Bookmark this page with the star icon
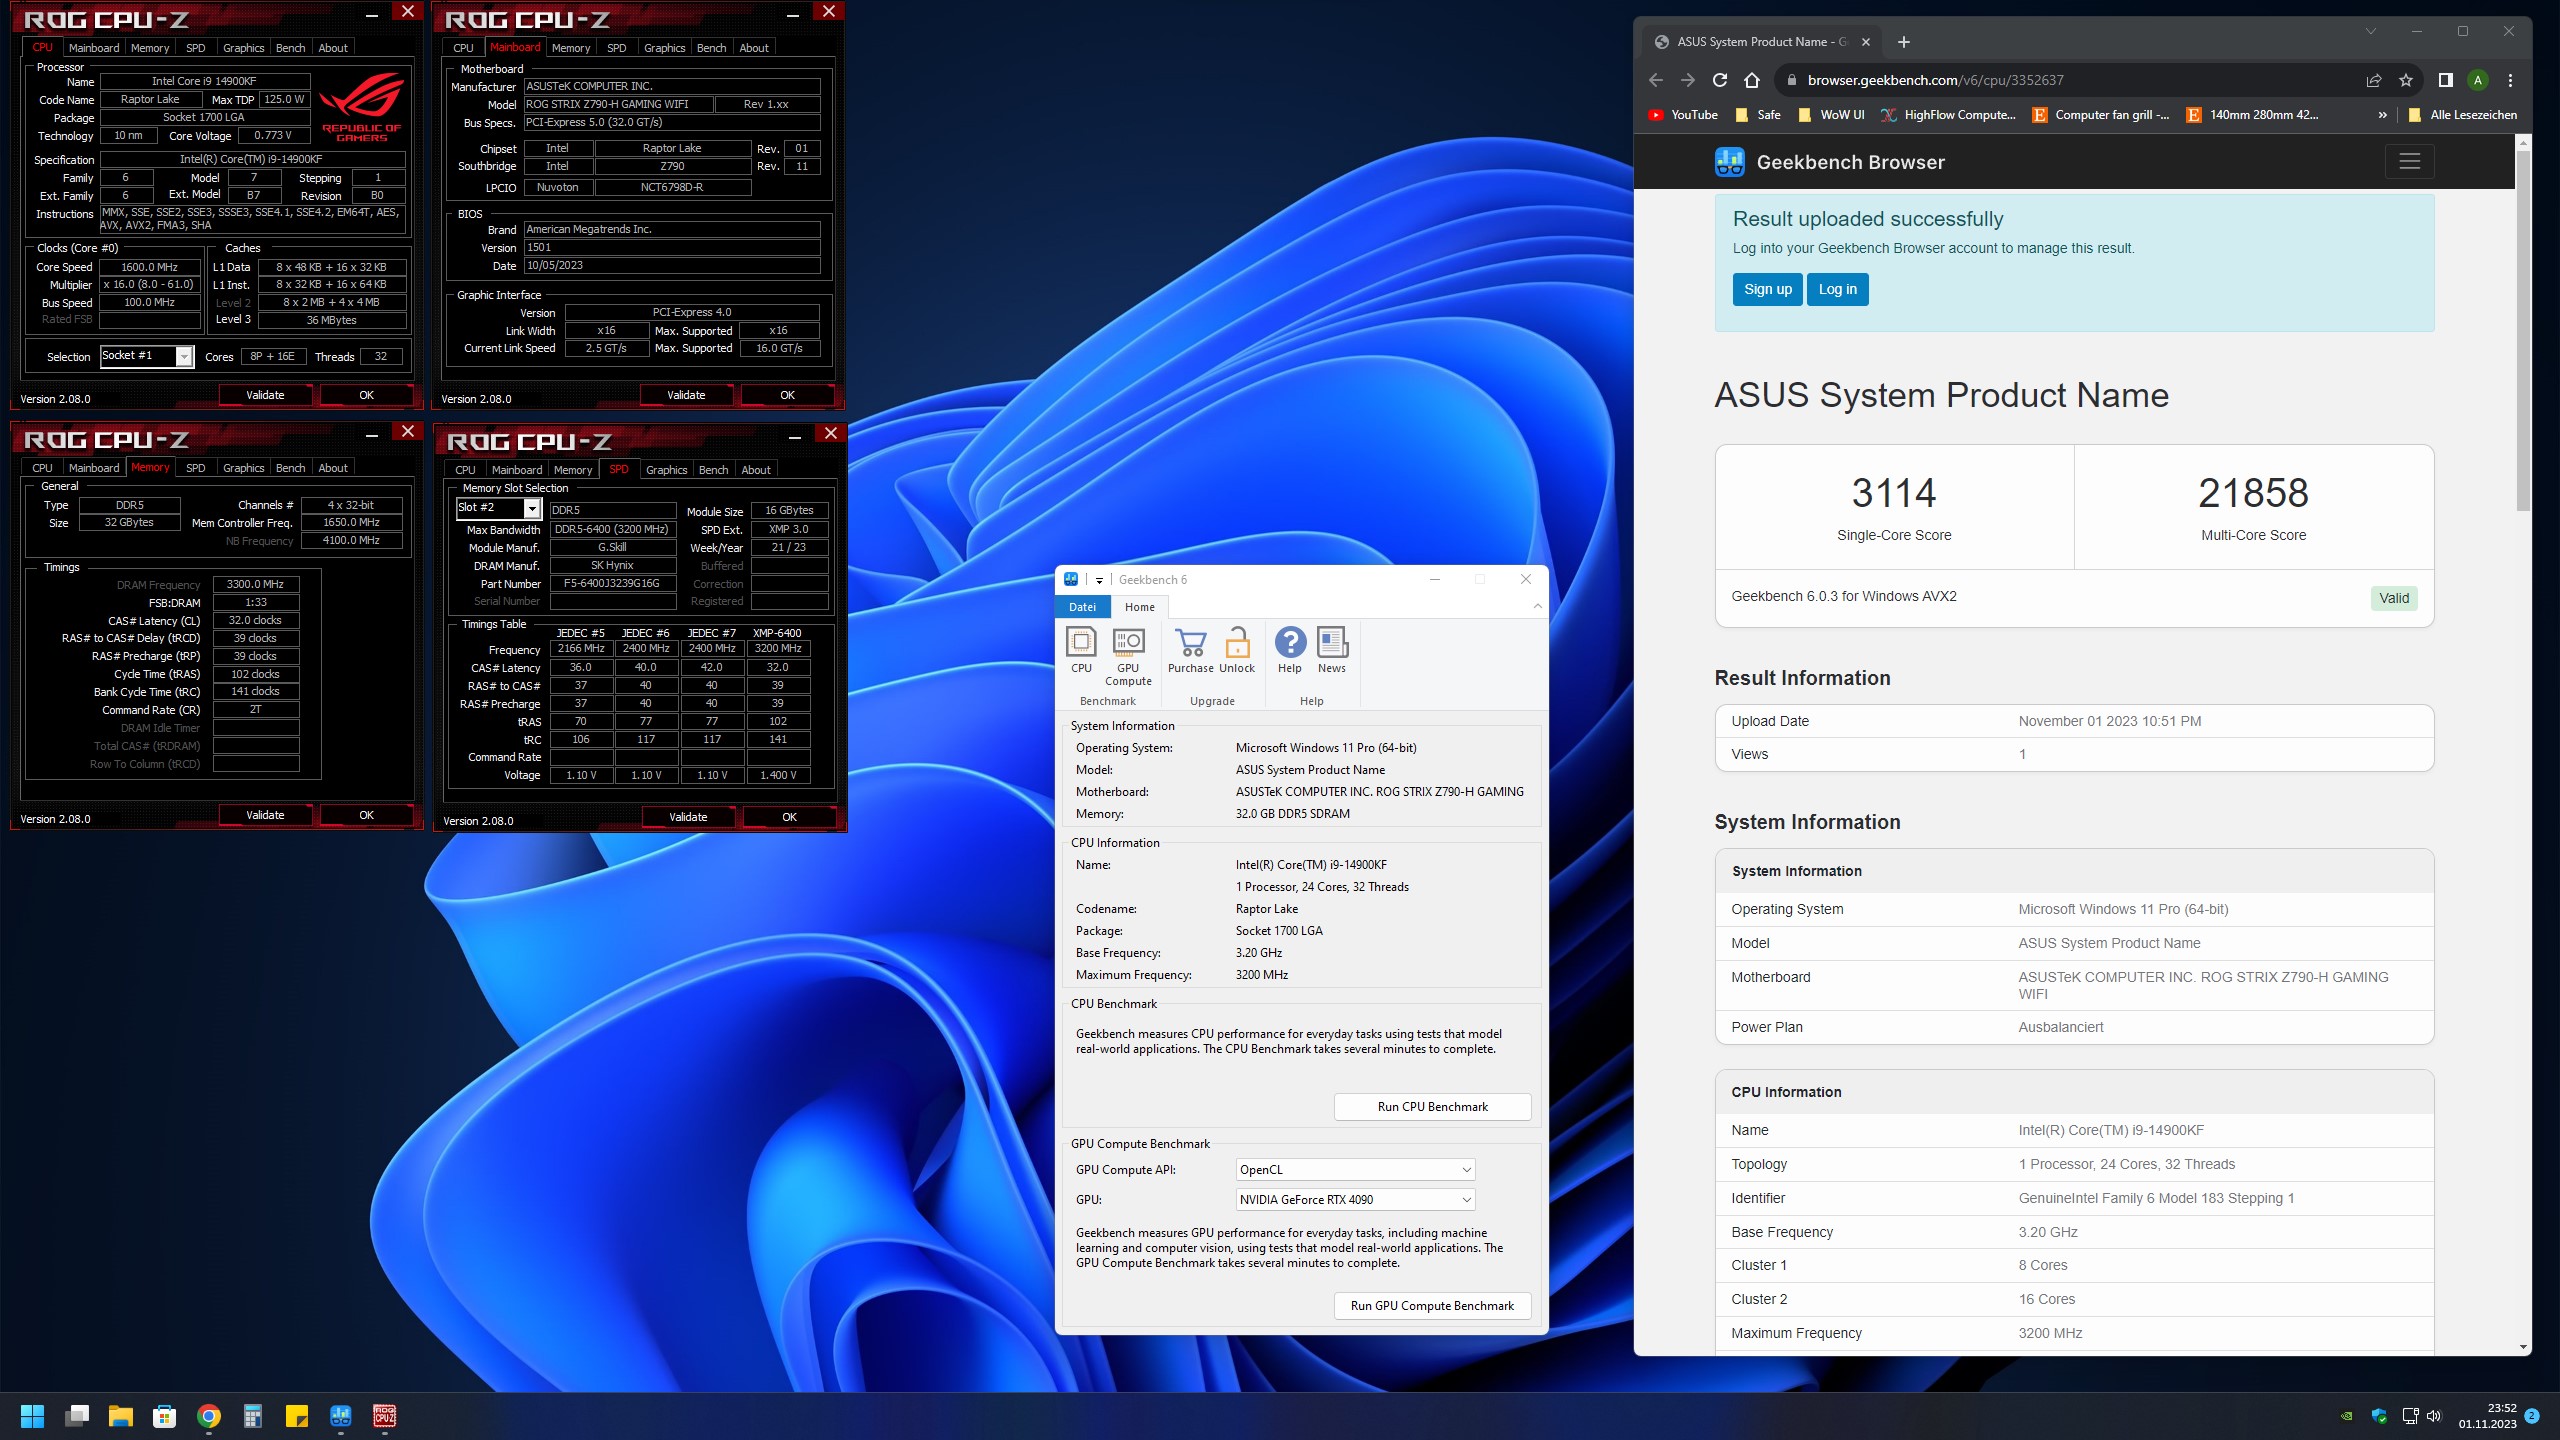 pos(2406,80)
